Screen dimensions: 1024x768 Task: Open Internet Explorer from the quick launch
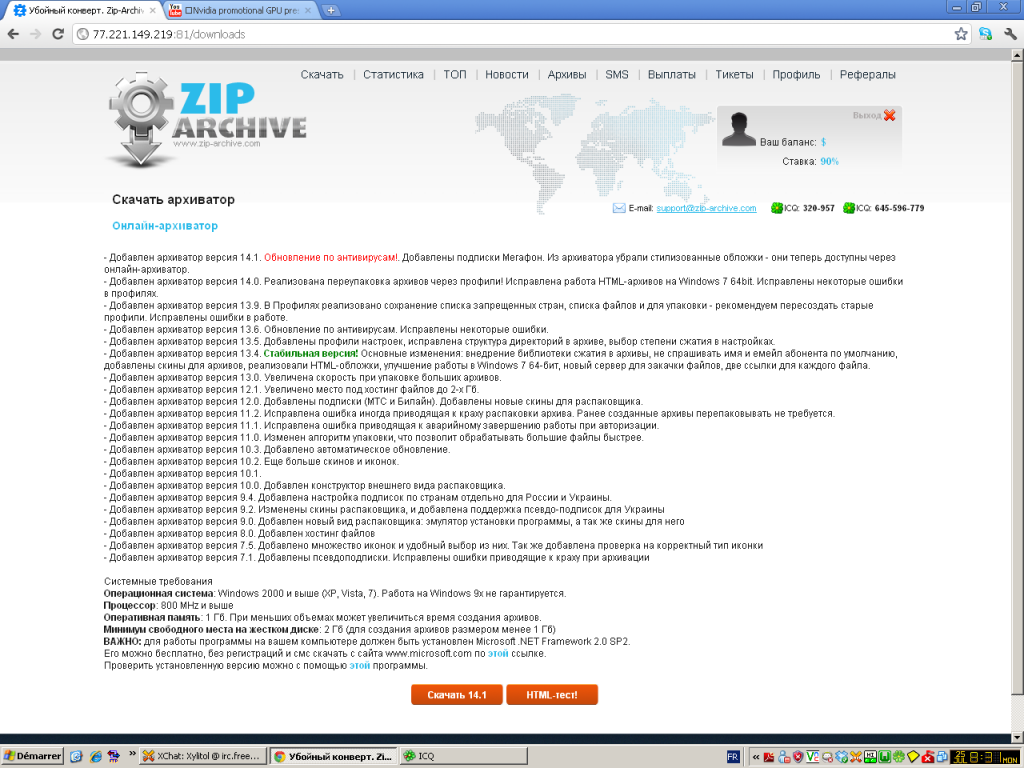click(96, 756)
